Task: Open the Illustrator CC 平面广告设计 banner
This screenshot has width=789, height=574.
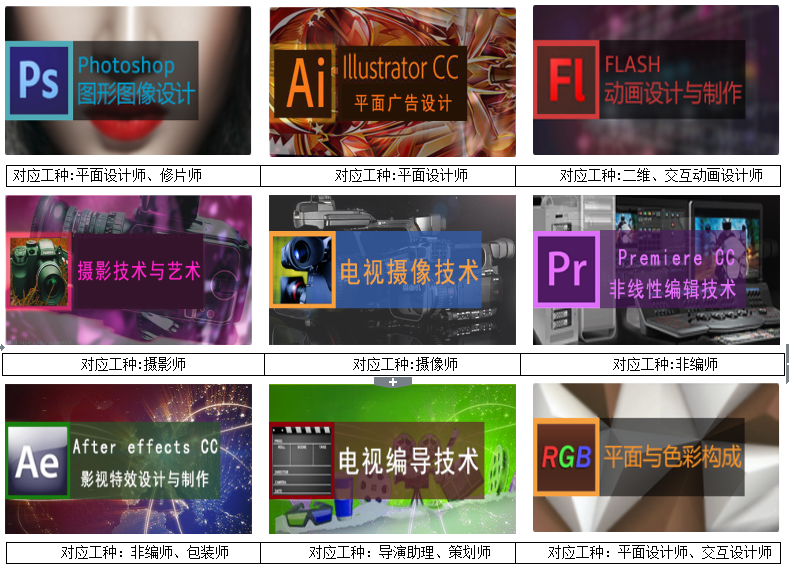Action: (x=392, y=82)
